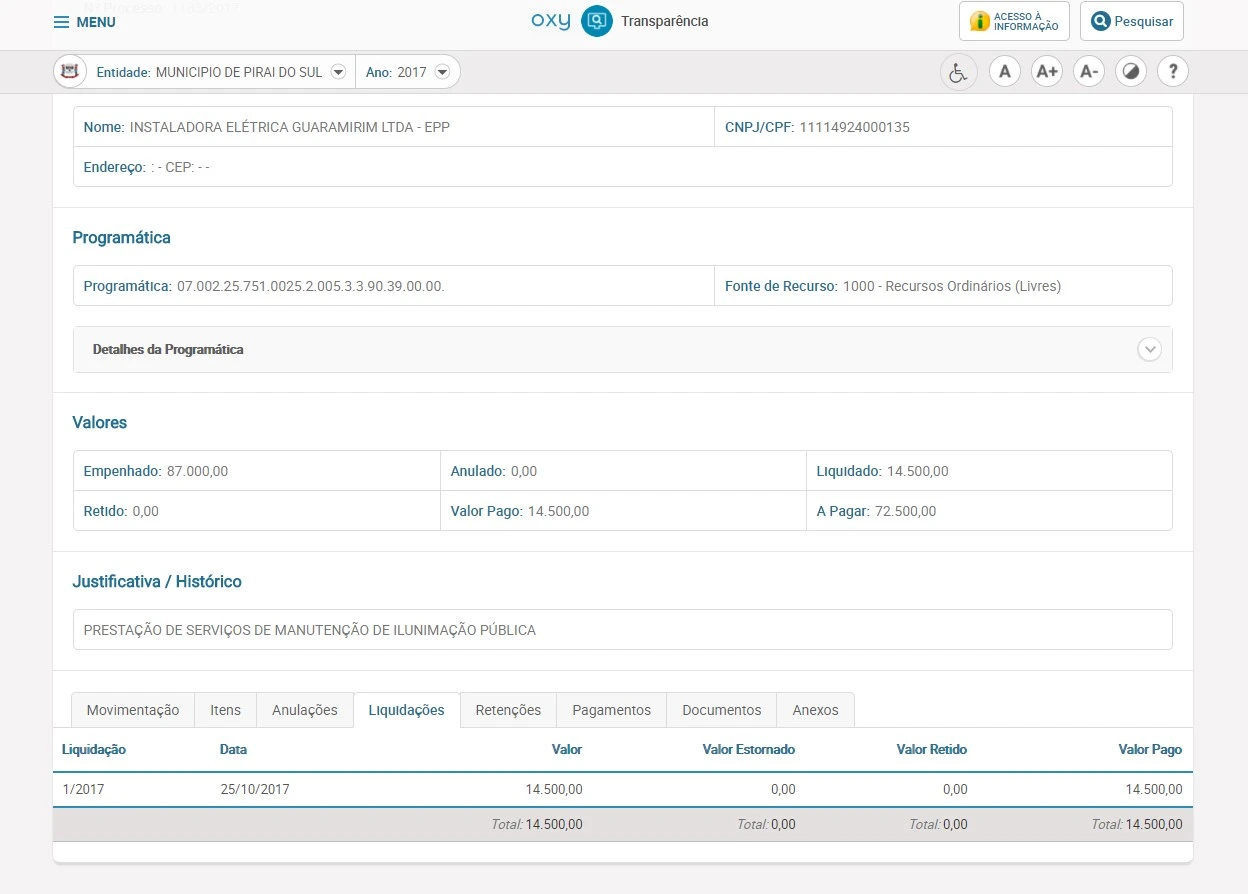Expand Detalhes da Programática section
The height and width of the screenshot is (894, 1248).
point(1149,350)
